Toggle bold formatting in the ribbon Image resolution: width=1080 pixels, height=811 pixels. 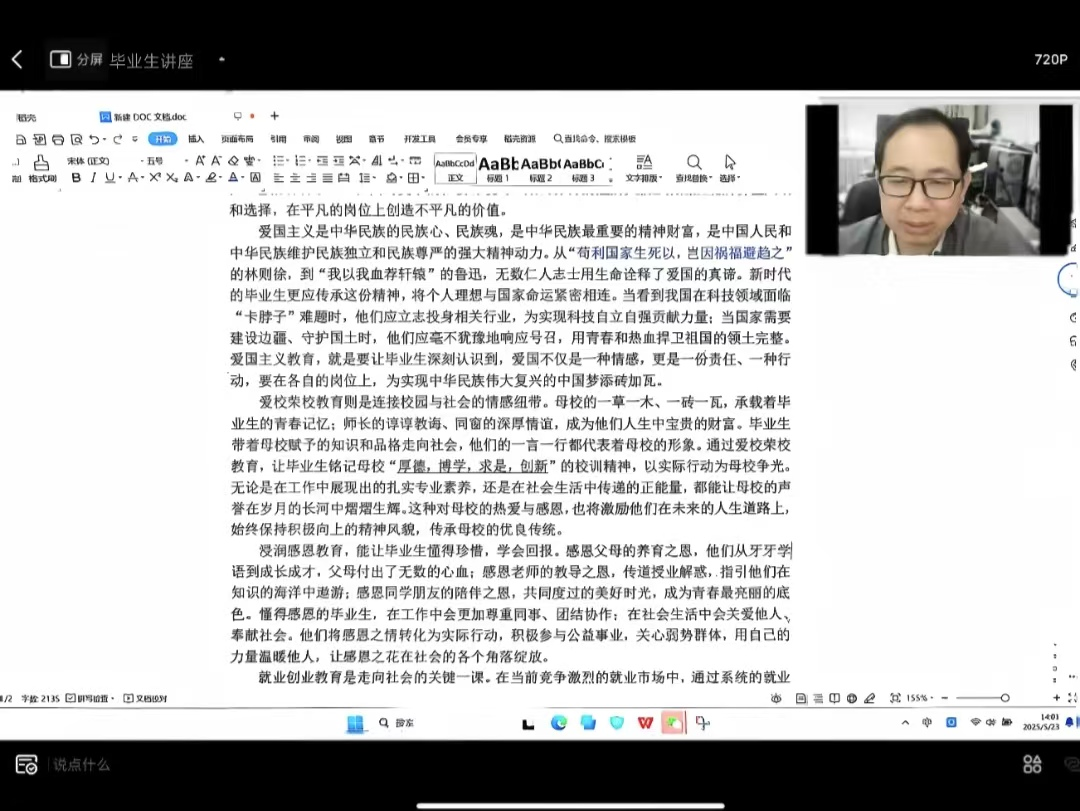point(76,178)
